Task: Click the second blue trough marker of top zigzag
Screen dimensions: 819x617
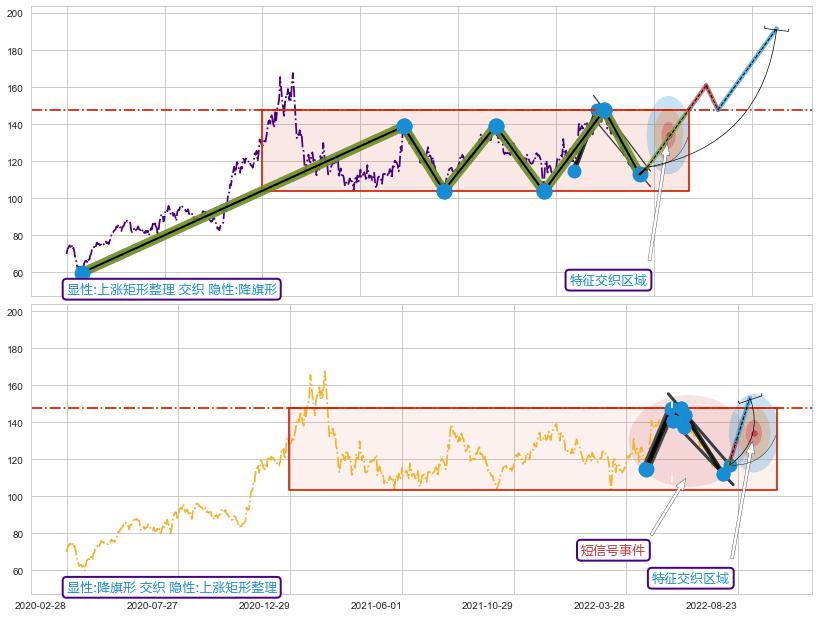Action: click(x=544, y=191)
